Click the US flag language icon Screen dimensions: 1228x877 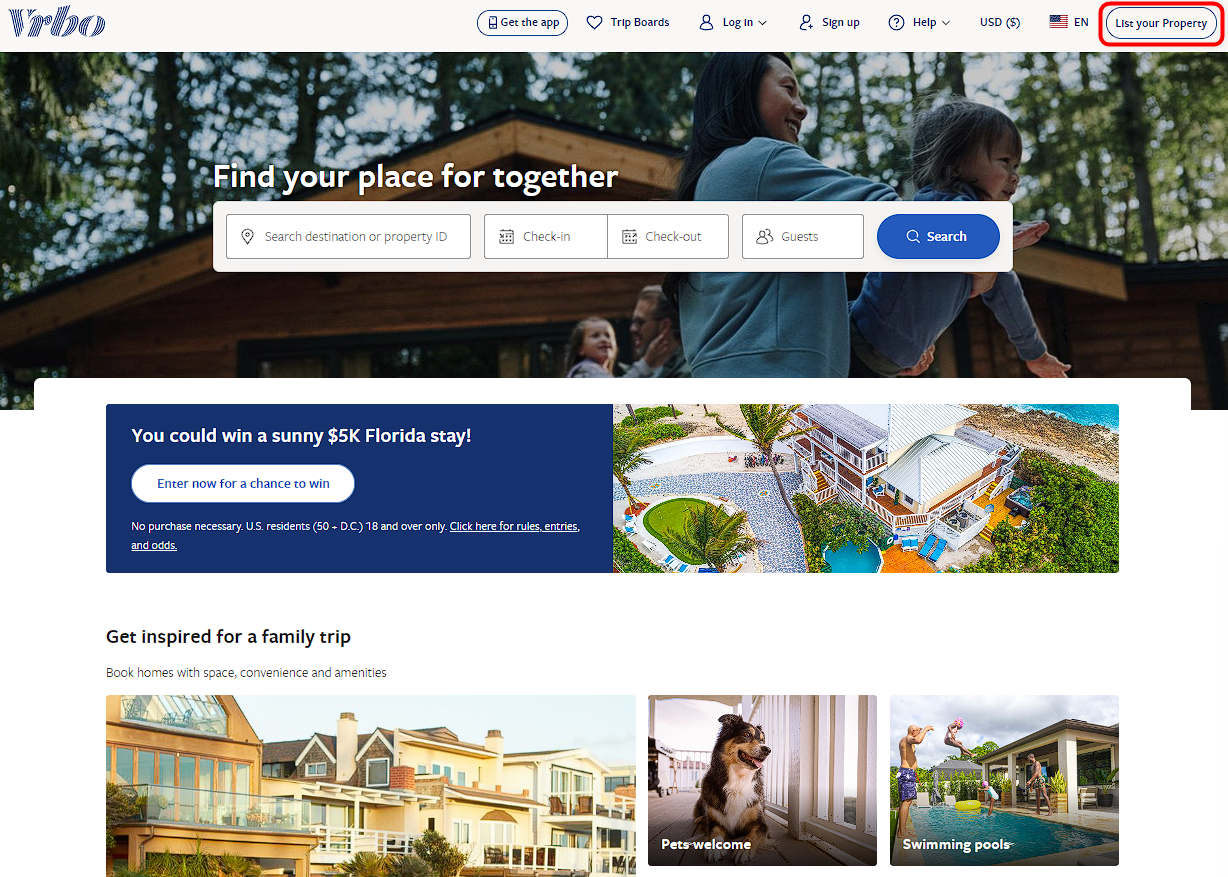pos(1058,21)
